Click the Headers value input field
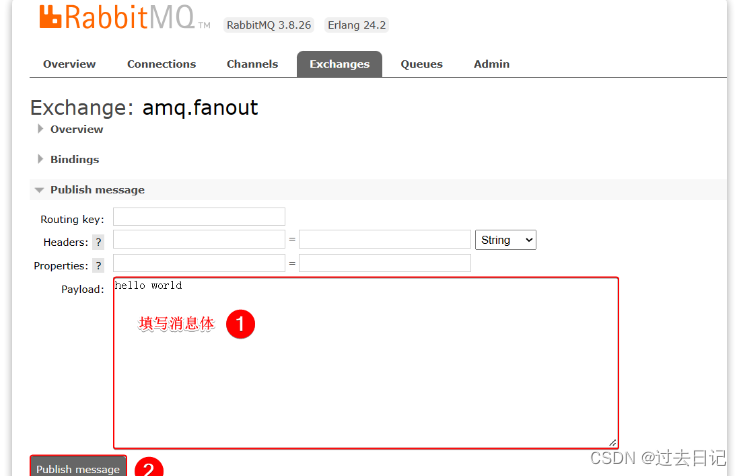Viewport: 742px width, 476px height. [385, 239]
